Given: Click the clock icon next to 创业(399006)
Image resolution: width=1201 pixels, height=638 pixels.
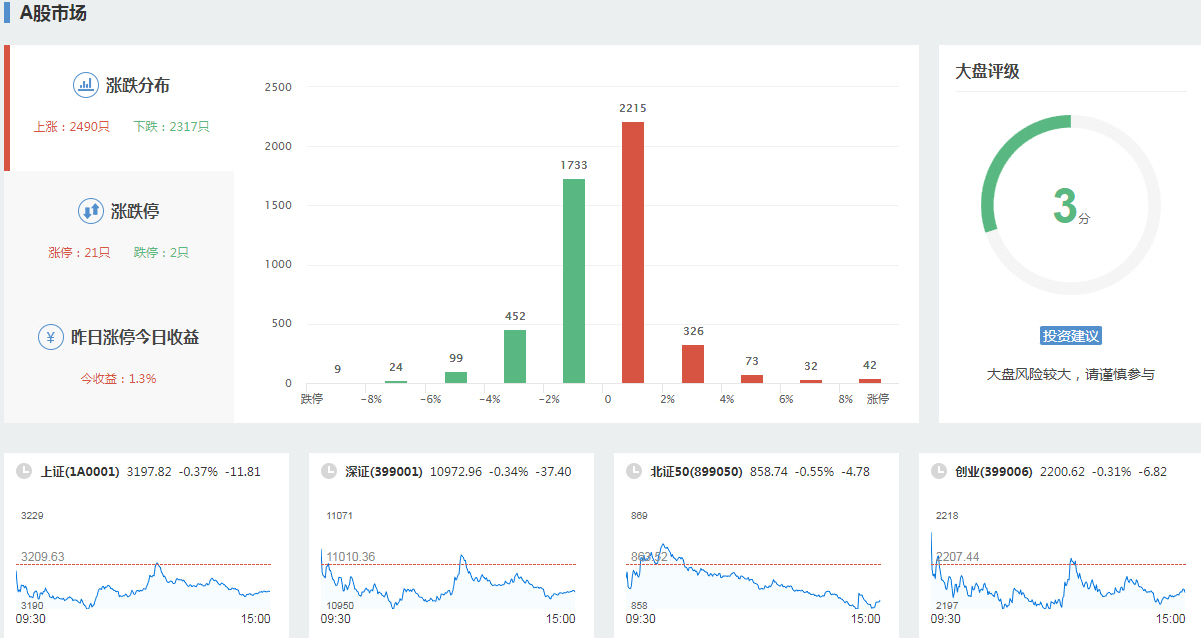Looking at the screenshot, I should point(938,471).
